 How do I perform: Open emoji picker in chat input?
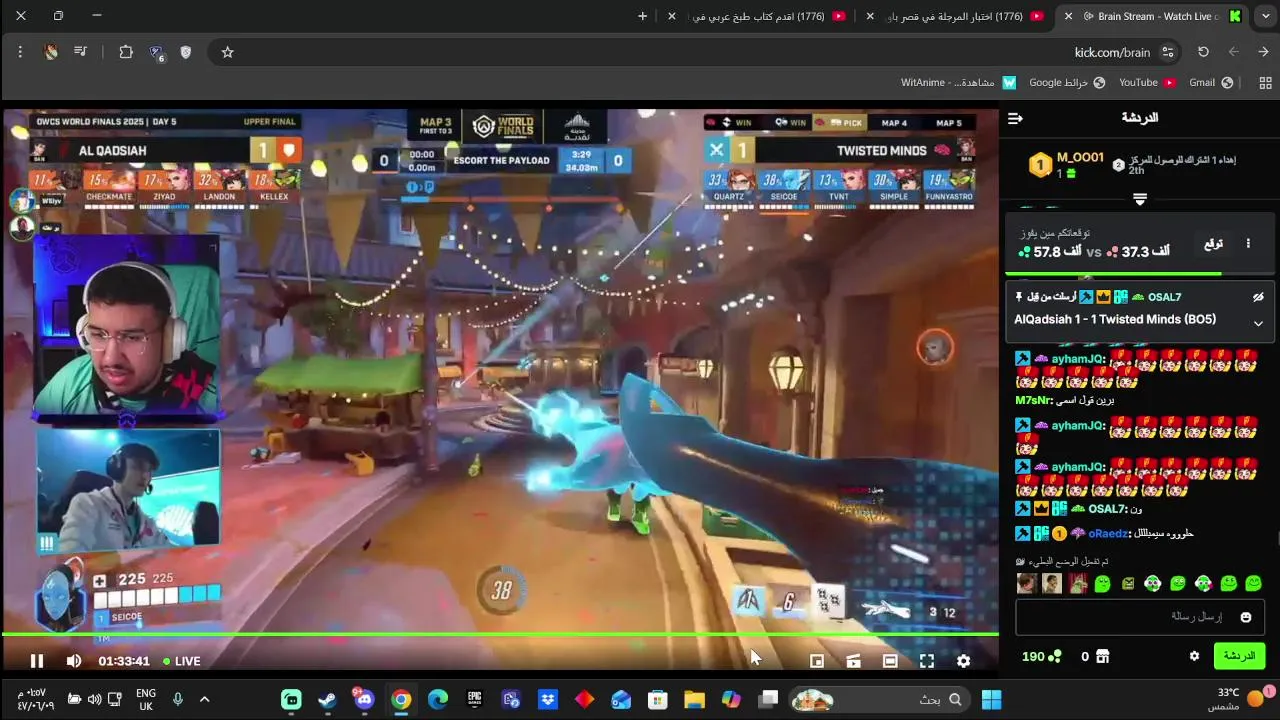(1246, 617)
